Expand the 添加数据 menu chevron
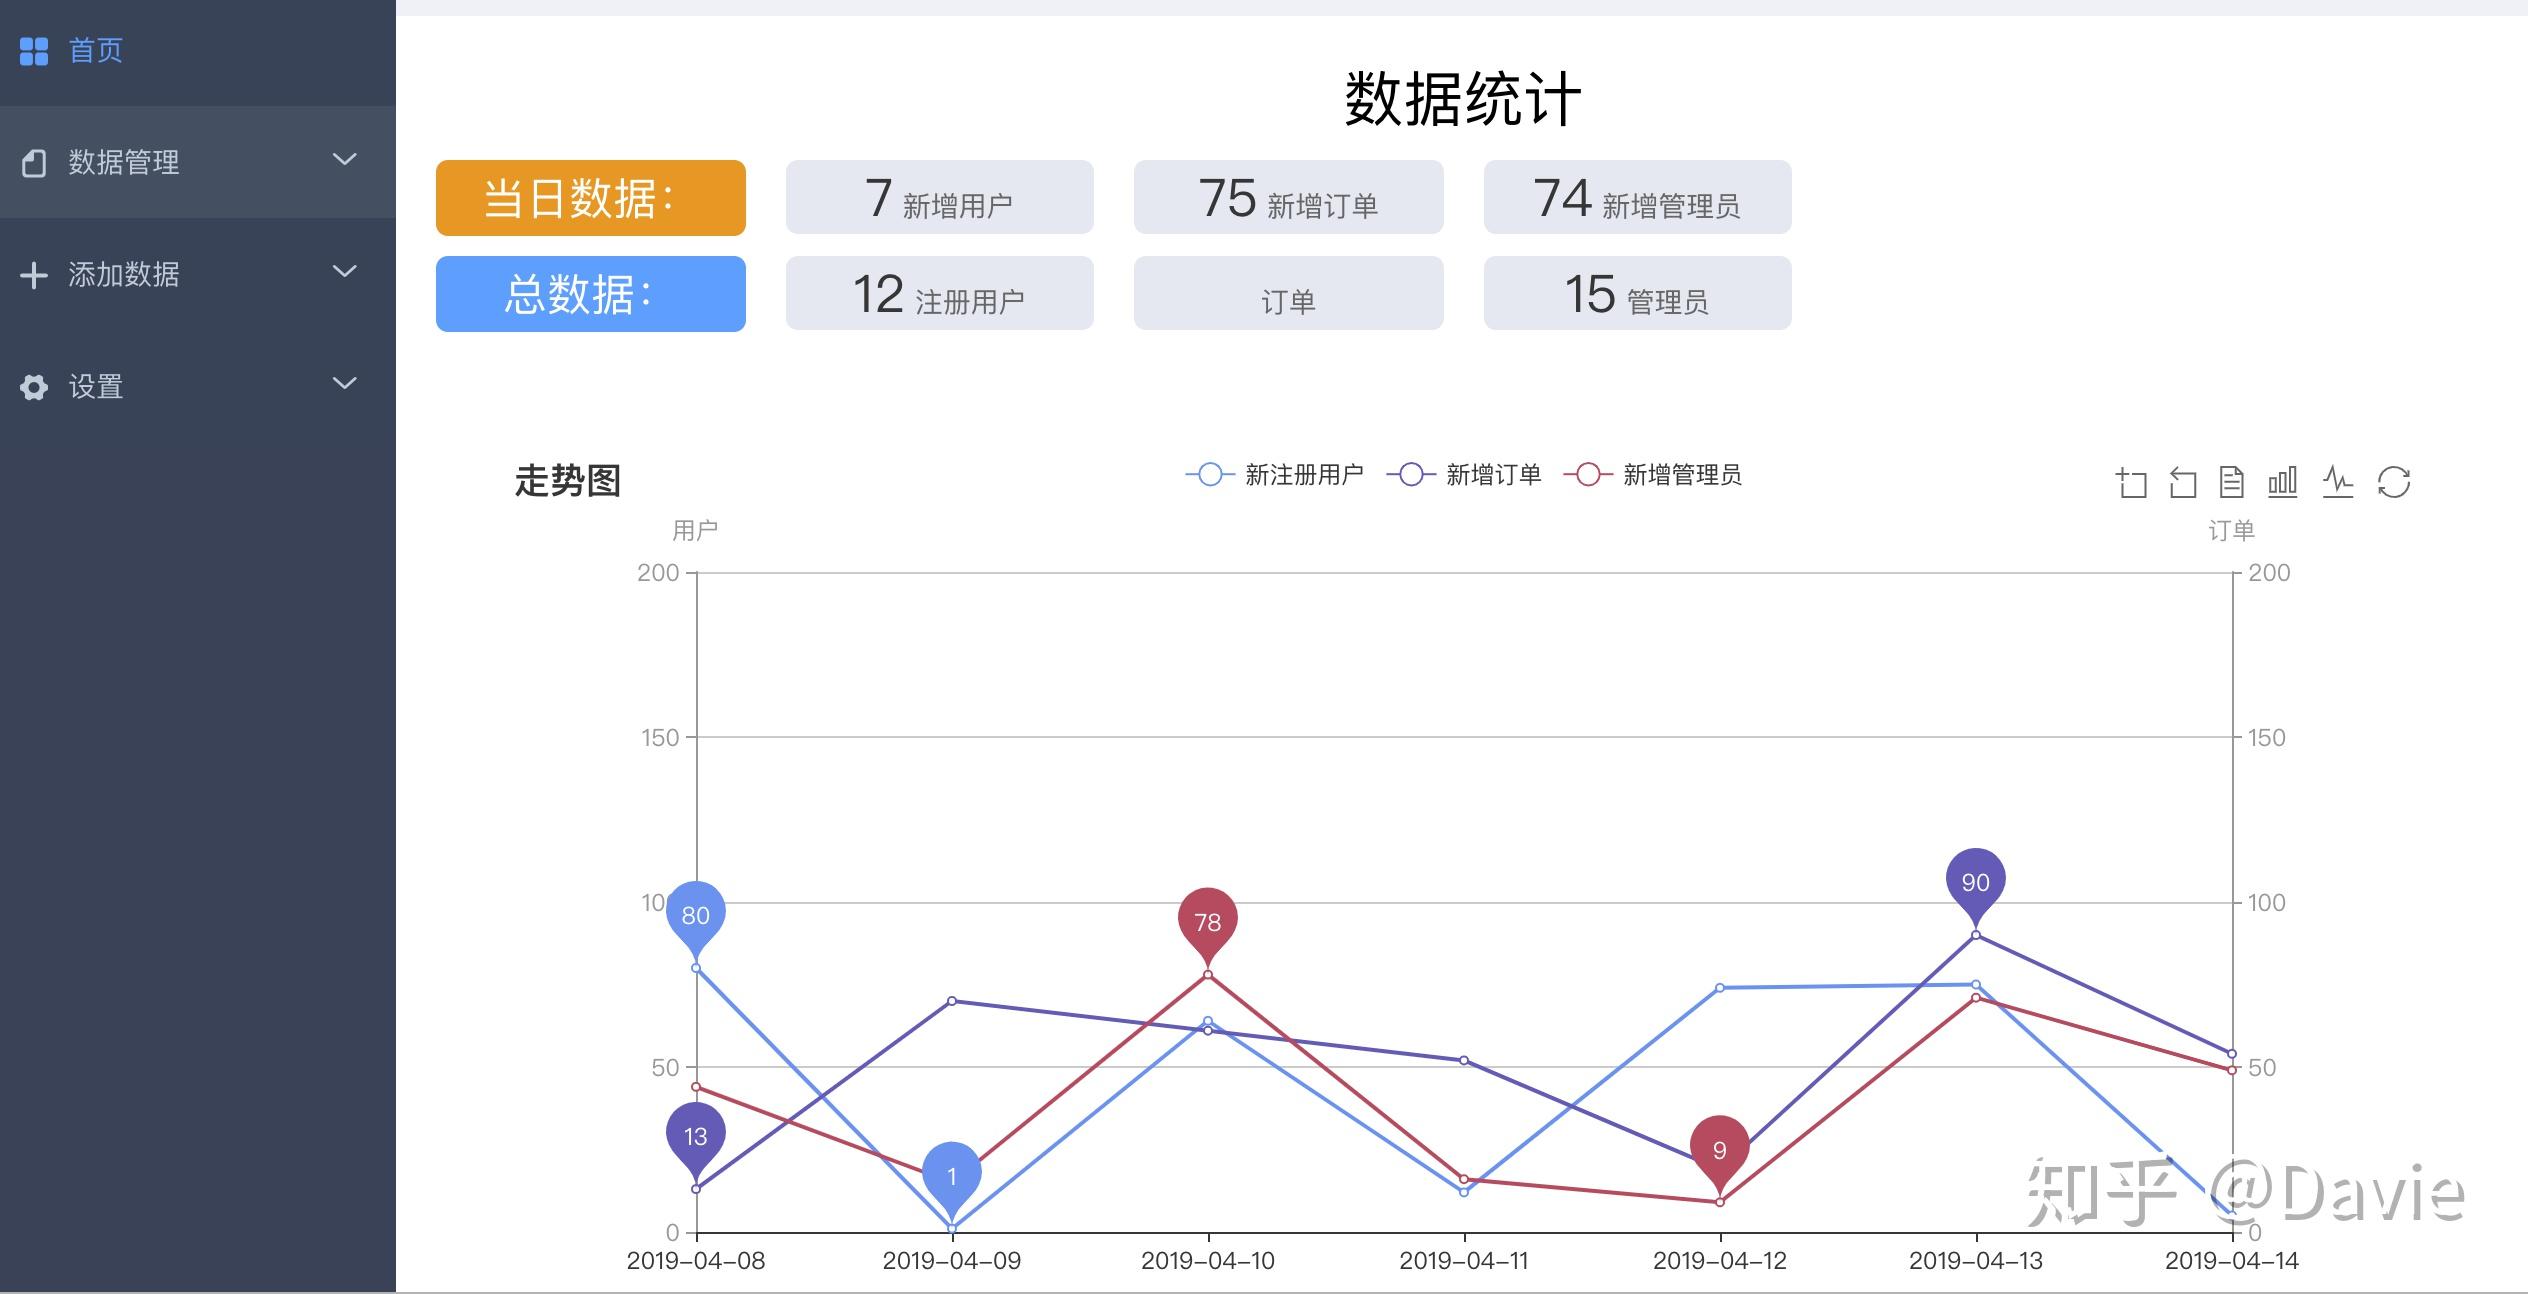 (x=345, y=272)
